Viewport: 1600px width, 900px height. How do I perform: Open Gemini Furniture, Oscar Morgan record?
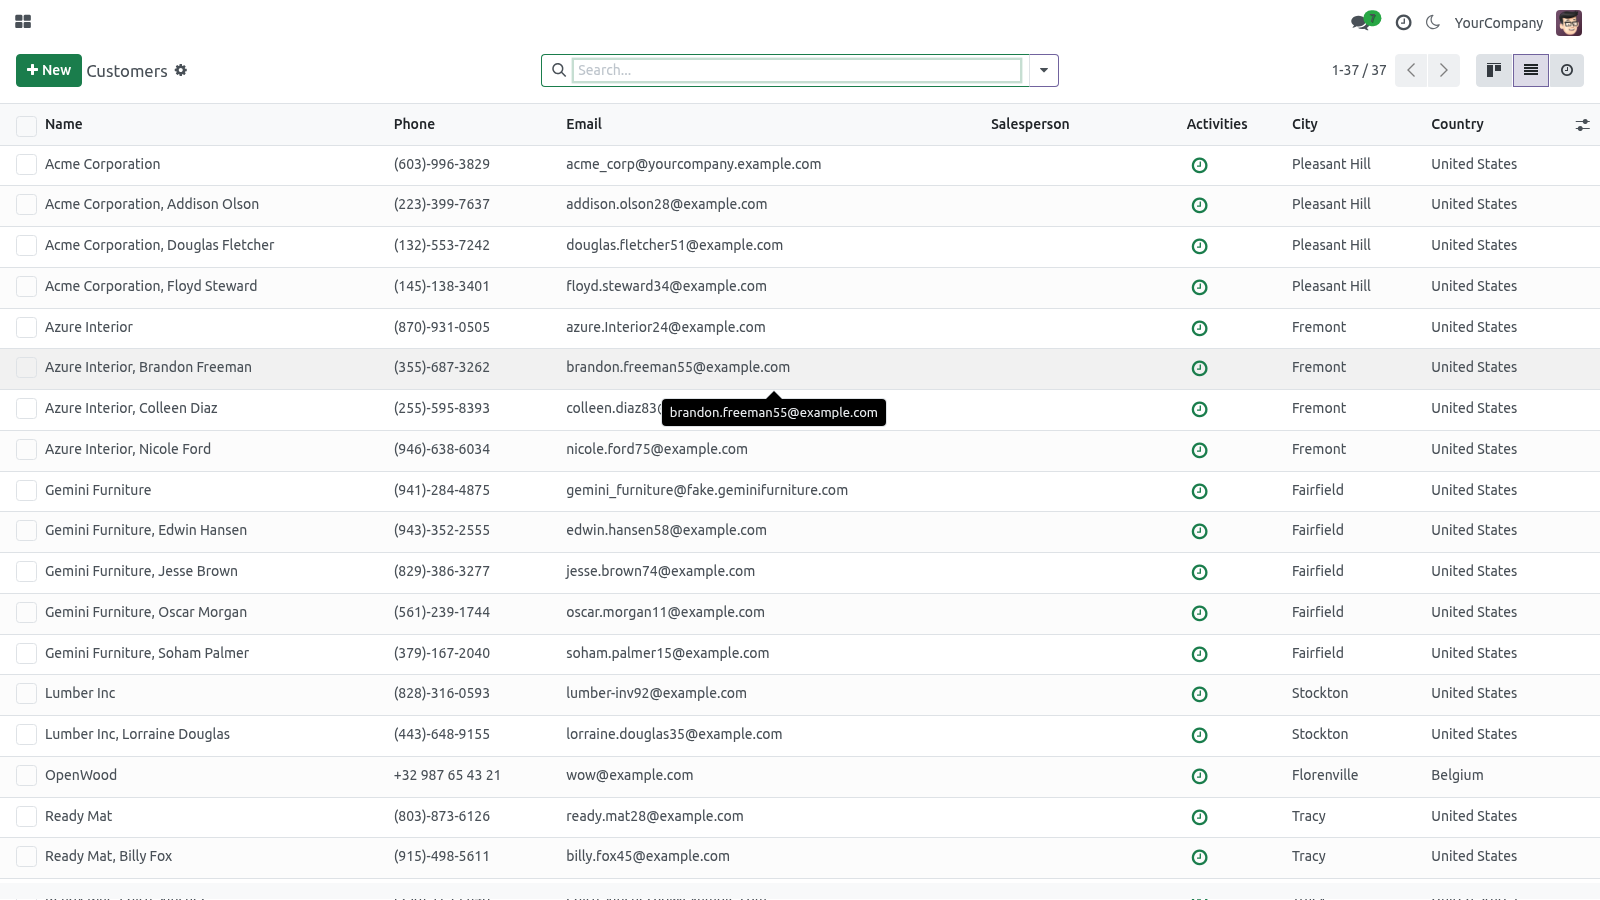pyautogui.click(x=146, y=612)
